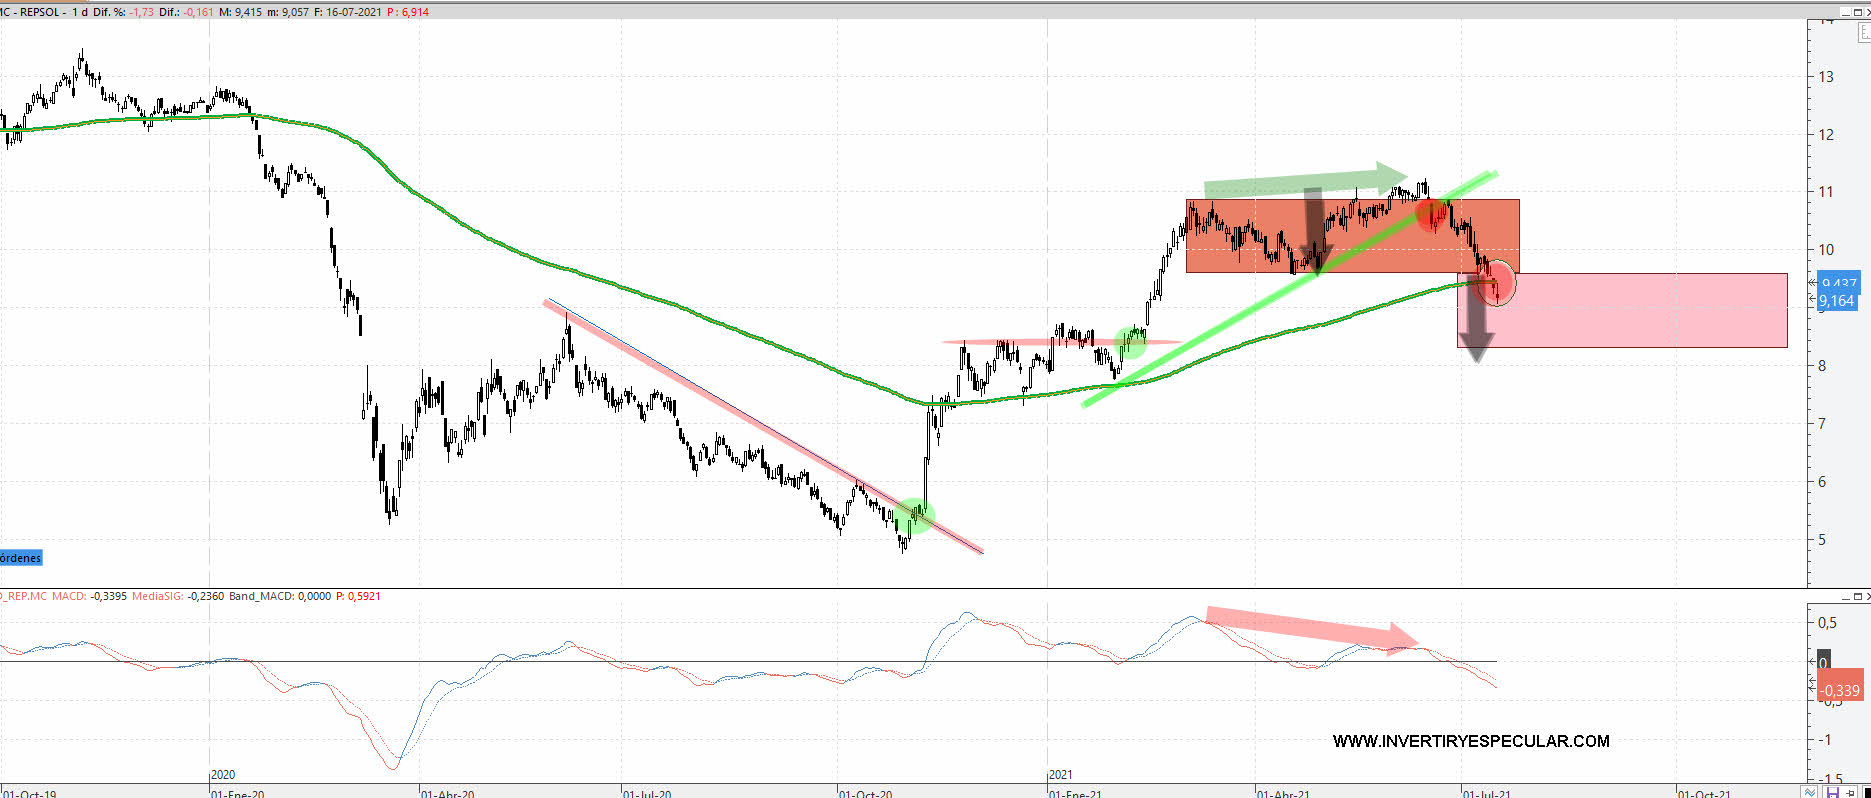The height and width of the screenshot is (798, 1871).
Task: Click the blue 'órdenes' label
Action: (x=21, y=558)
